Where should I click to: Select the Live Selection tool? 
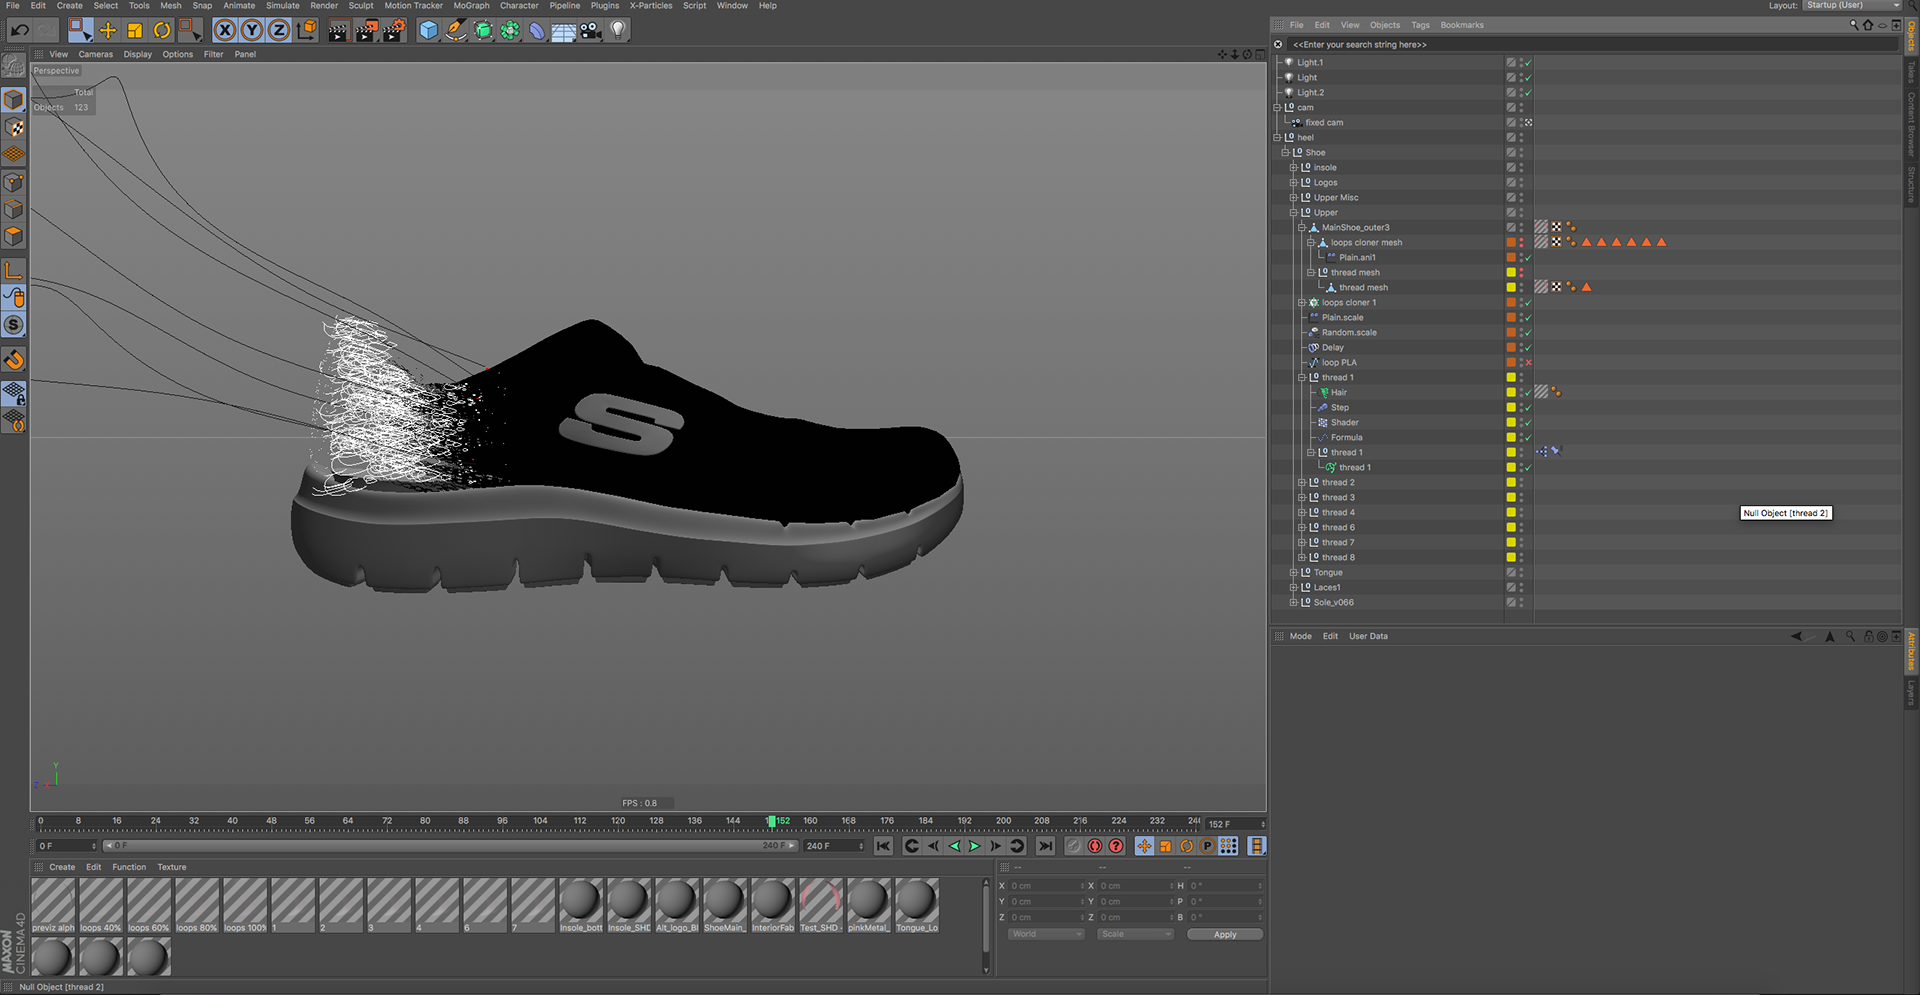(80, 30)
